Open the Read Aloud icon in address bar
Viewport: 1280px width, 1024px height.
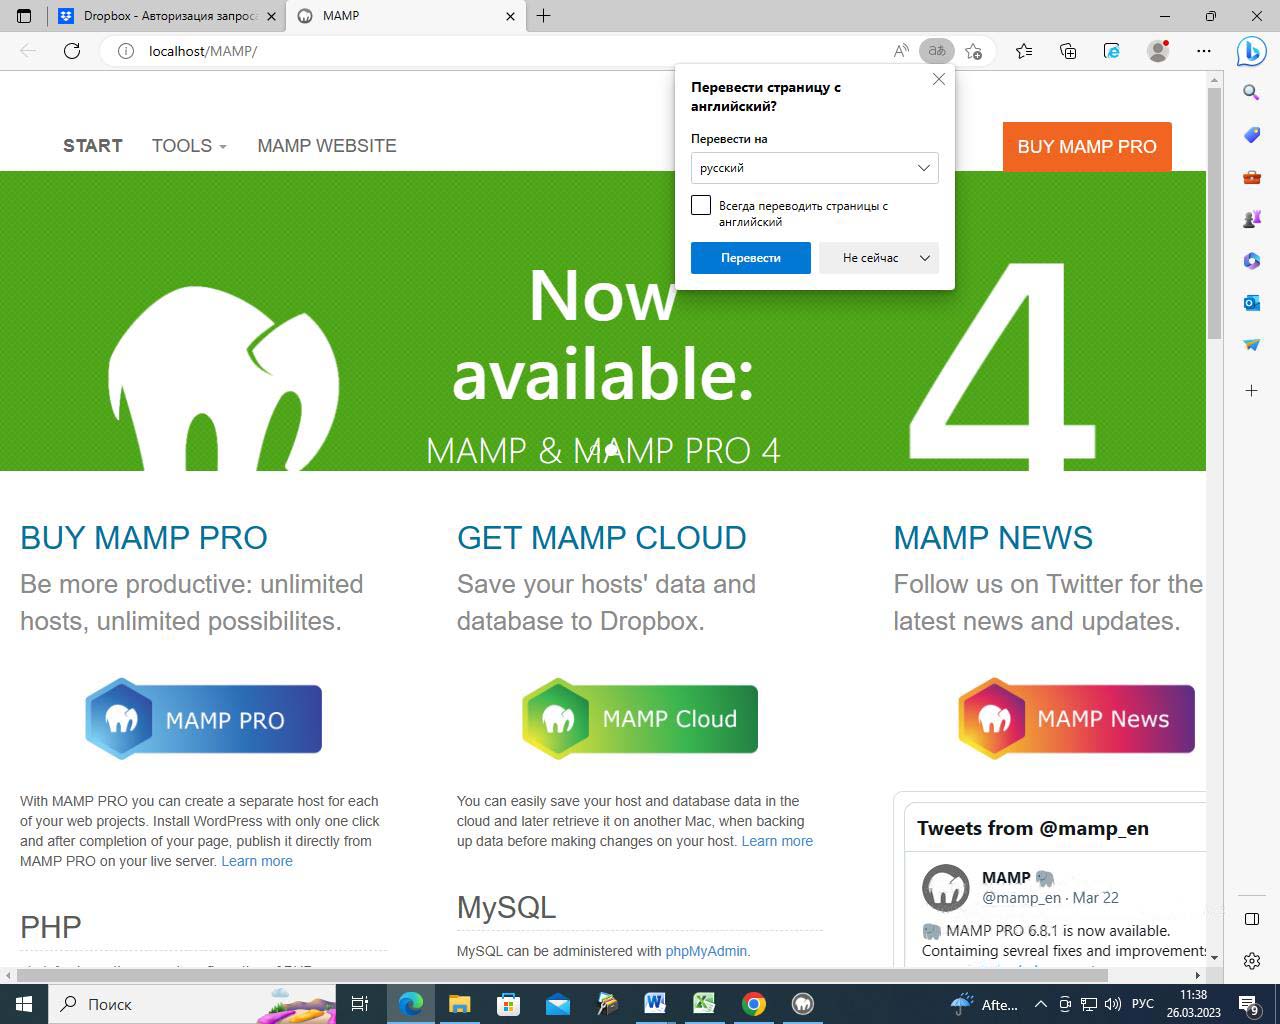pyautogui.click(x=901, y=51)
